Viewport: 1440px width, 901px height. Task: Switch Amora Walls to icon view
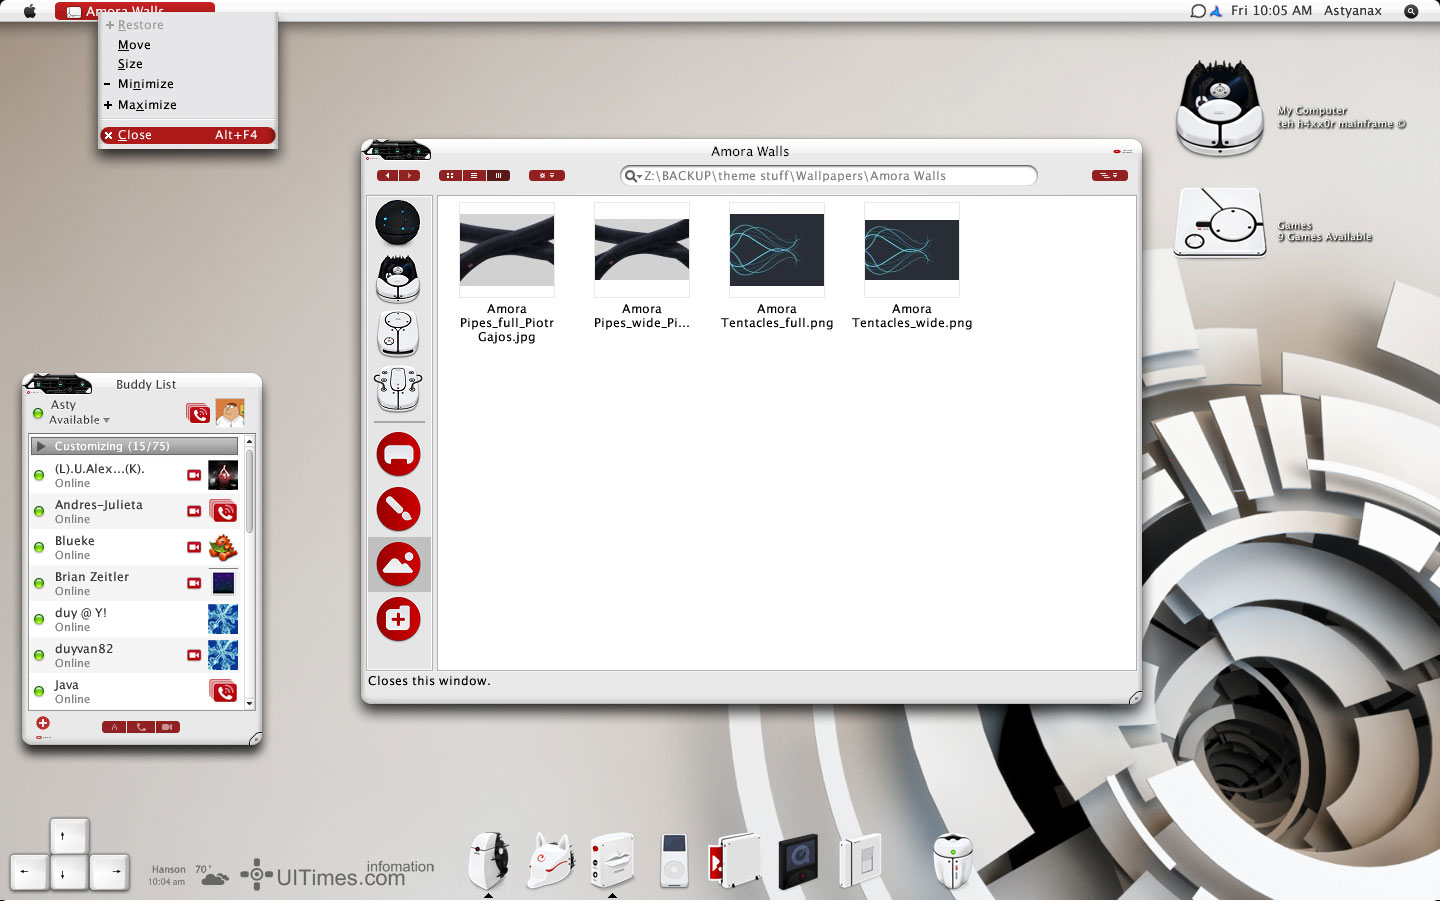coord(450,176)
